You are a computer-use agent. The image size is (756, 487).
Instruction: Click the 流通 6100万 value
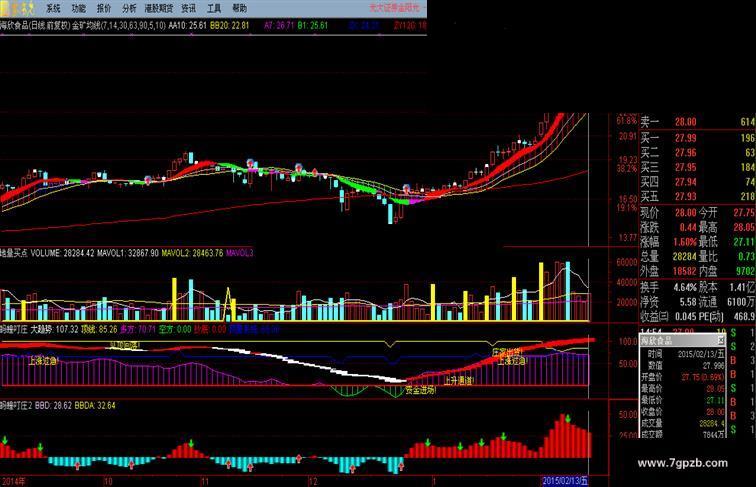pos(741,302)
